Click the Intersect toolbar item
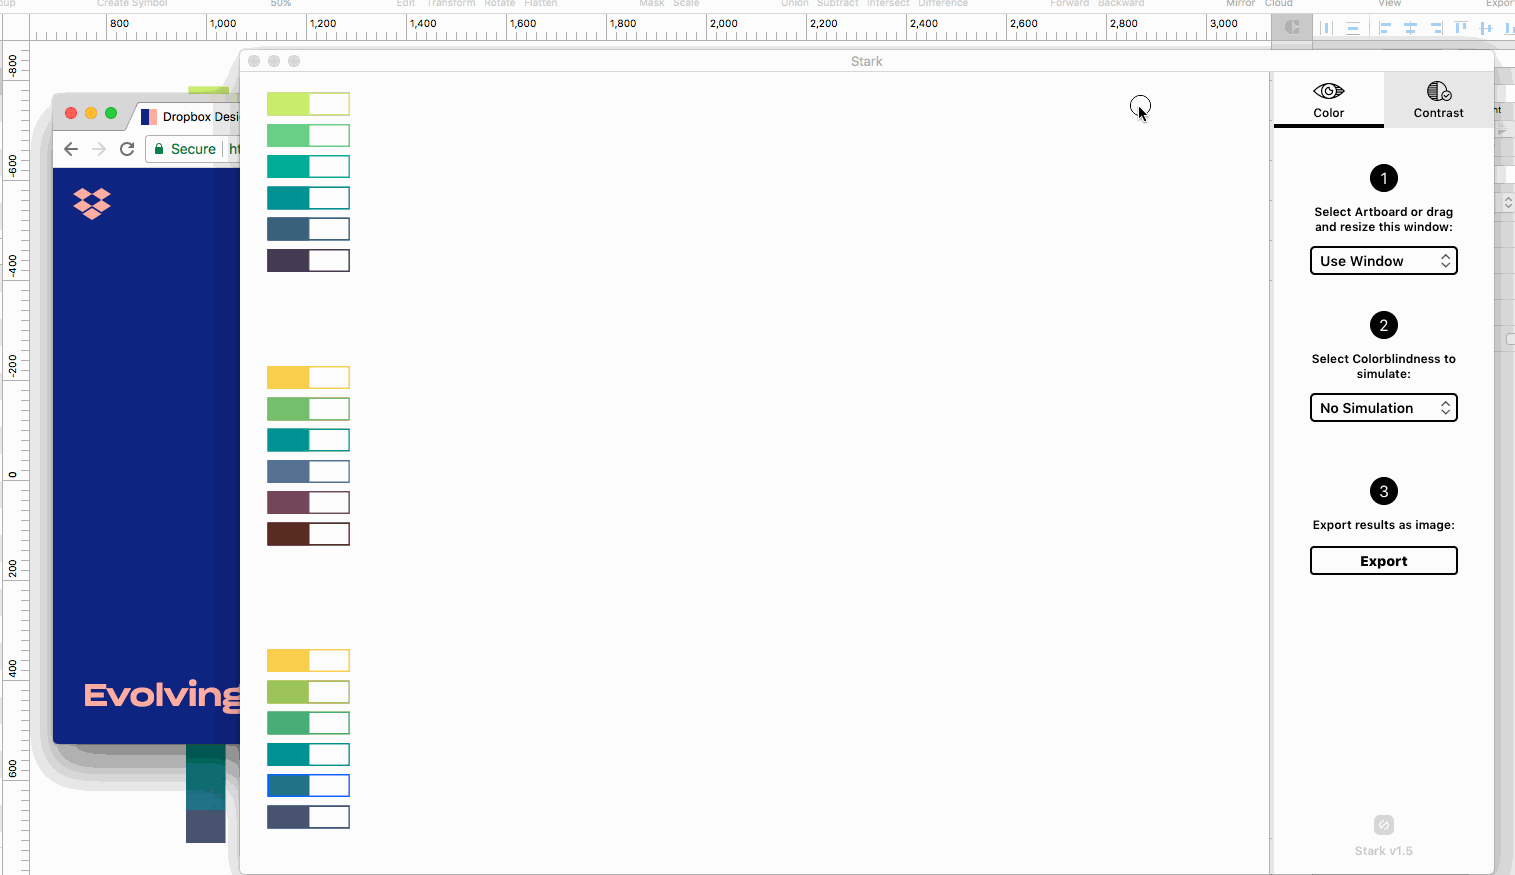This screenshot has height=875, width=1515. (x=888, y=4)
